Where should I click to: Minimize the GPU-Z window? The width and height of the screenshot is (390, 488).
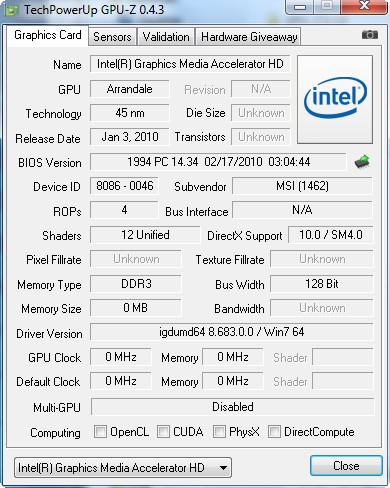pos(300,7)
